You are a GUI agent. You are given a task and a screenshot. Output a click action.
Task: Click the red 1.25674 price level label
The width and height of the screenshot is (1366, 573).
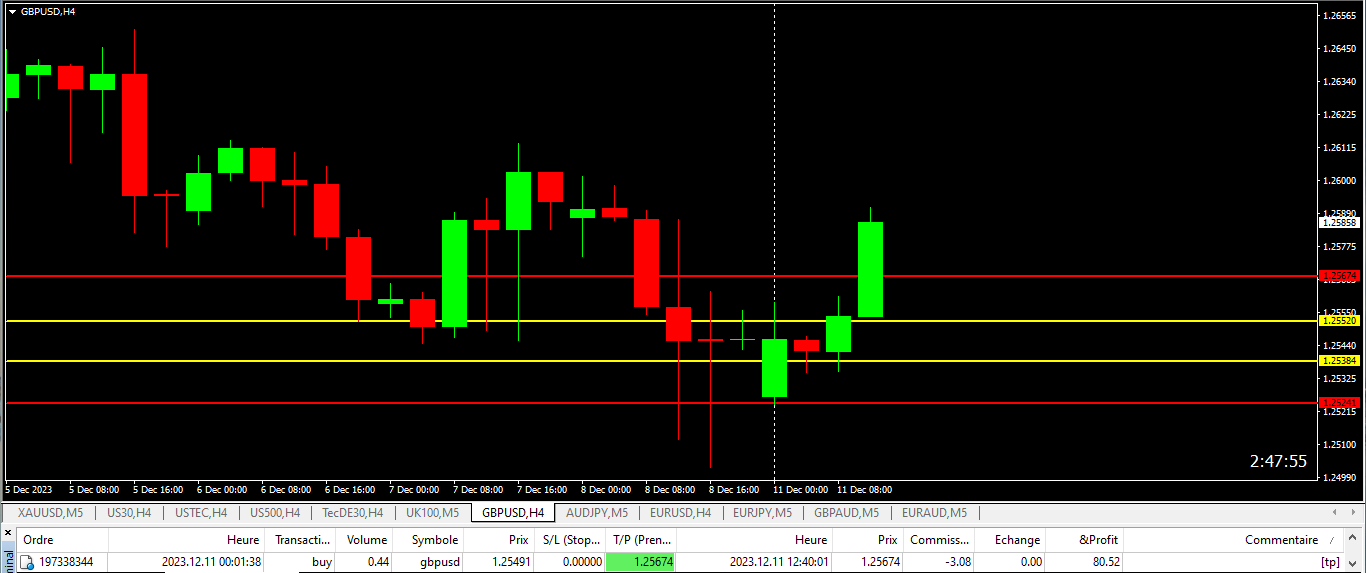[x=1339, y=275]
